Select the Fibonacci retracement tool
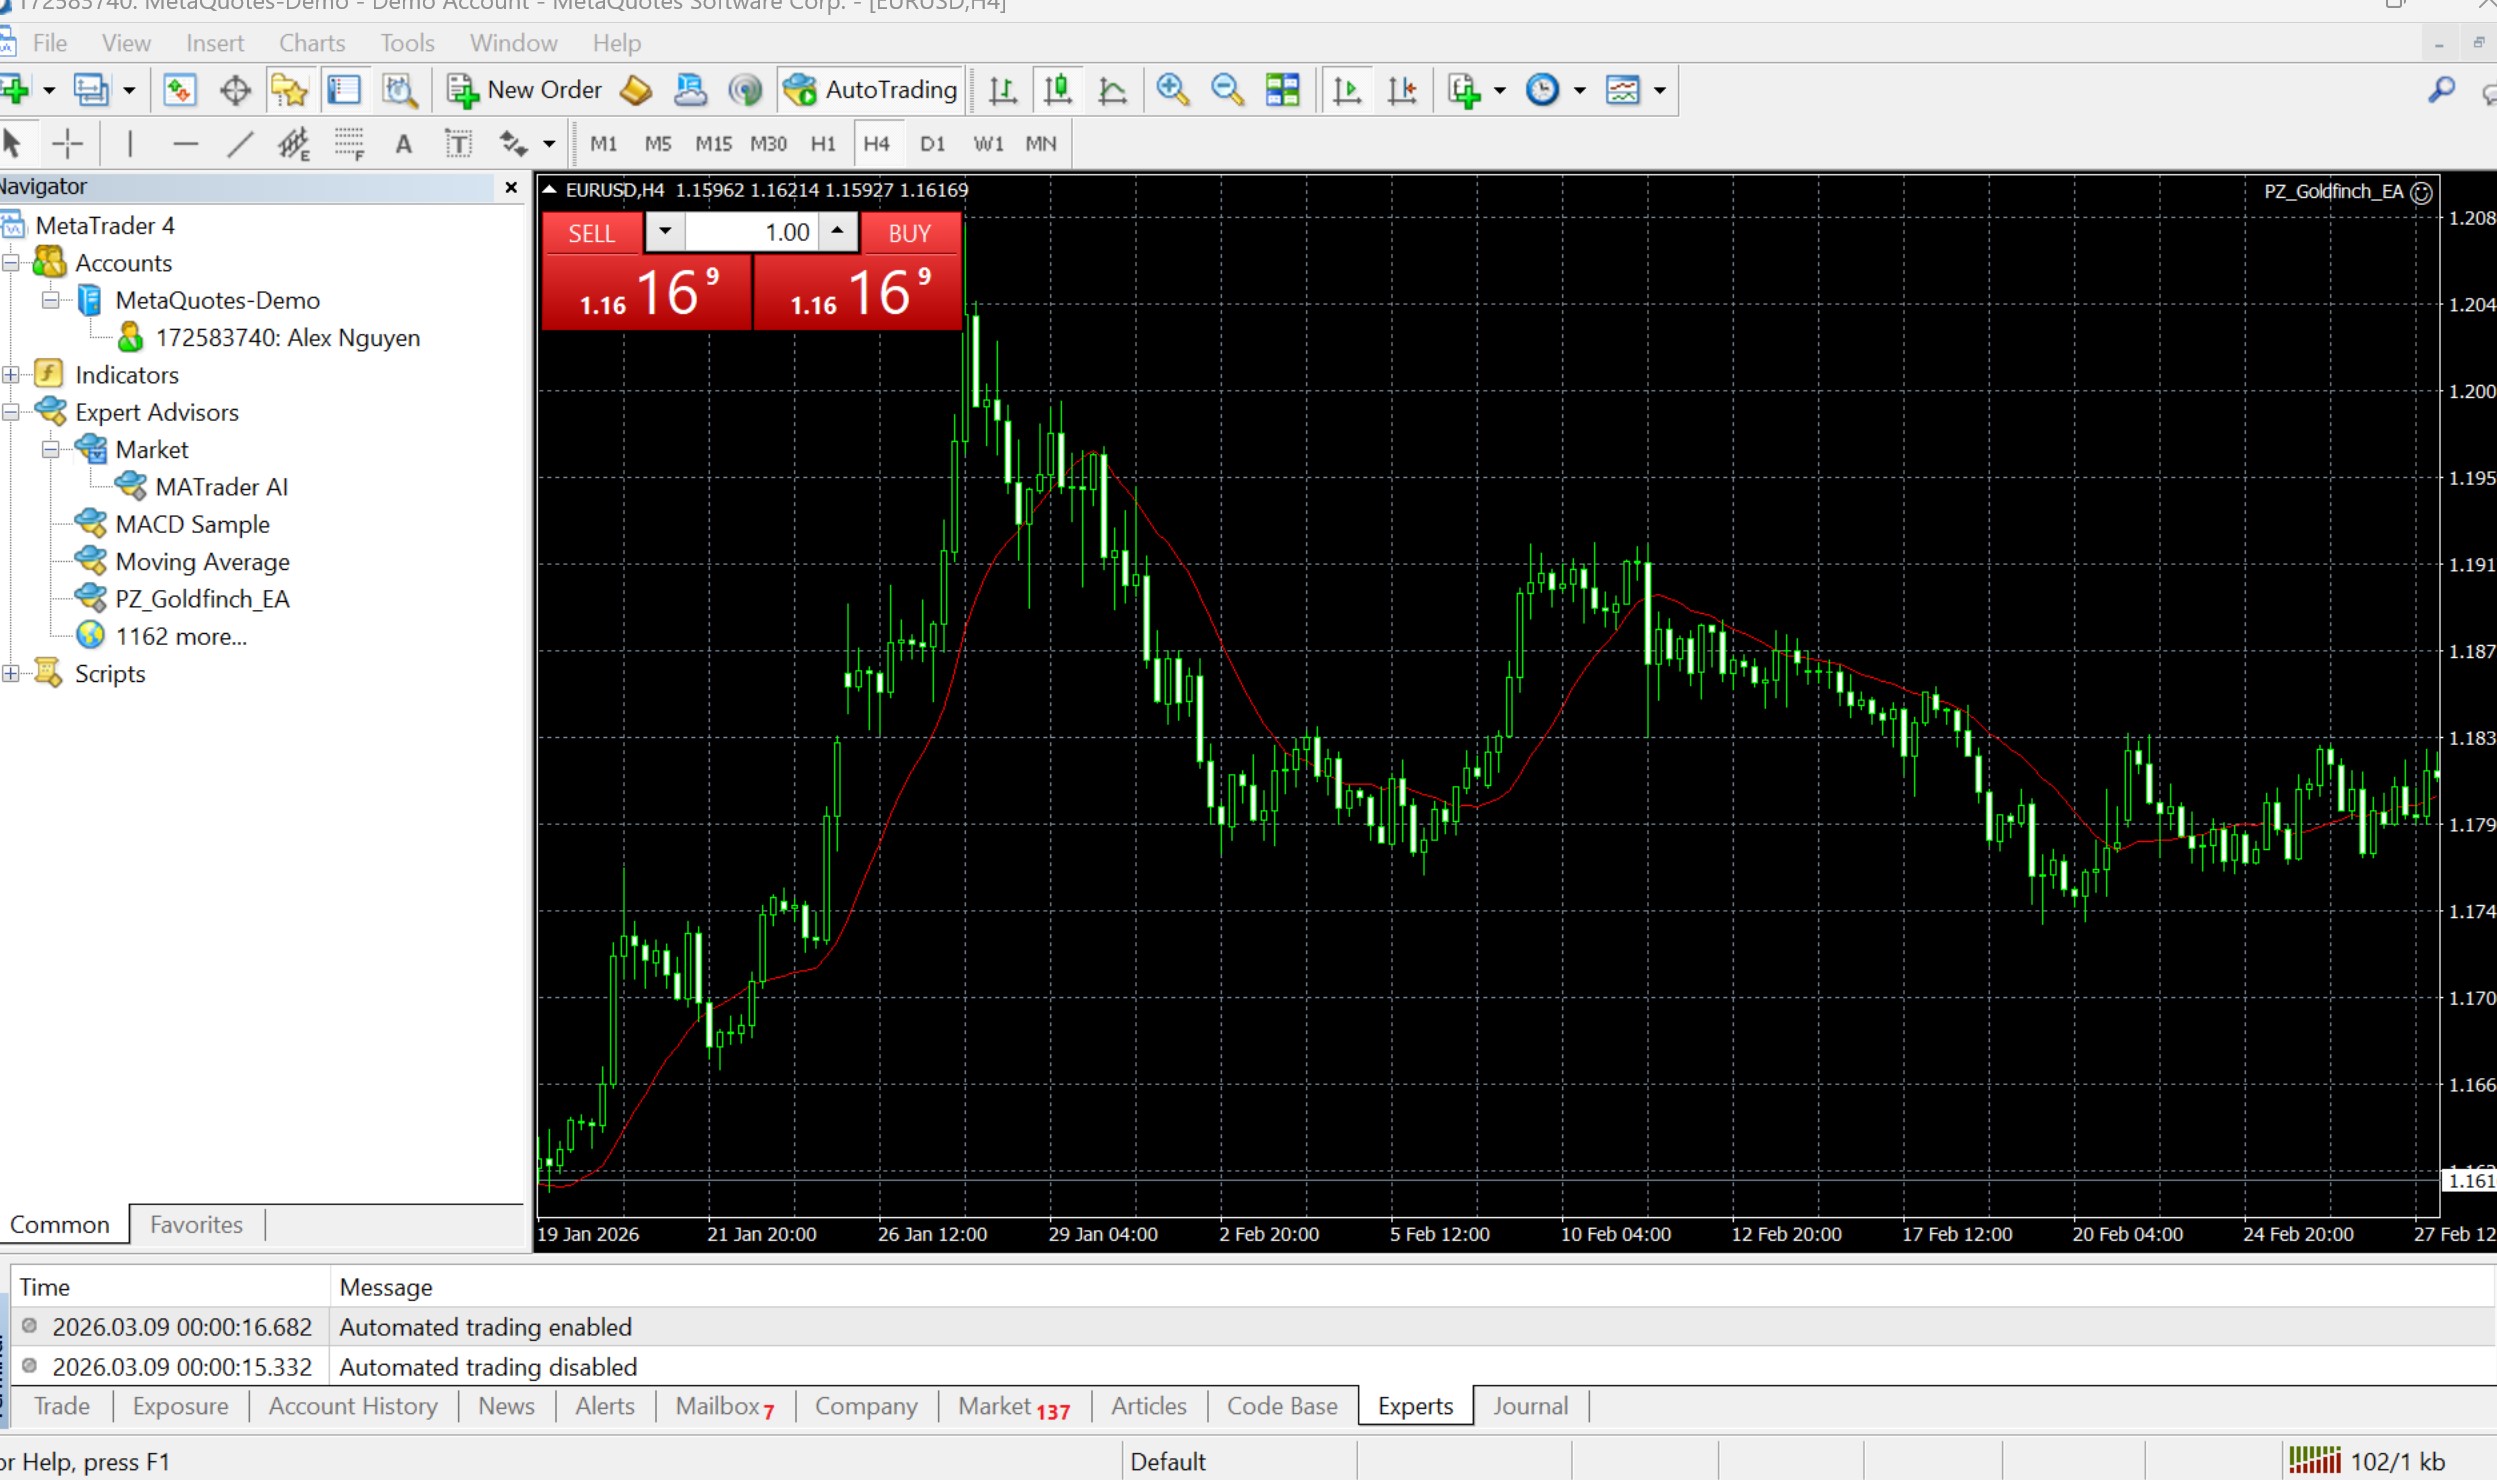 click(349, 144)
